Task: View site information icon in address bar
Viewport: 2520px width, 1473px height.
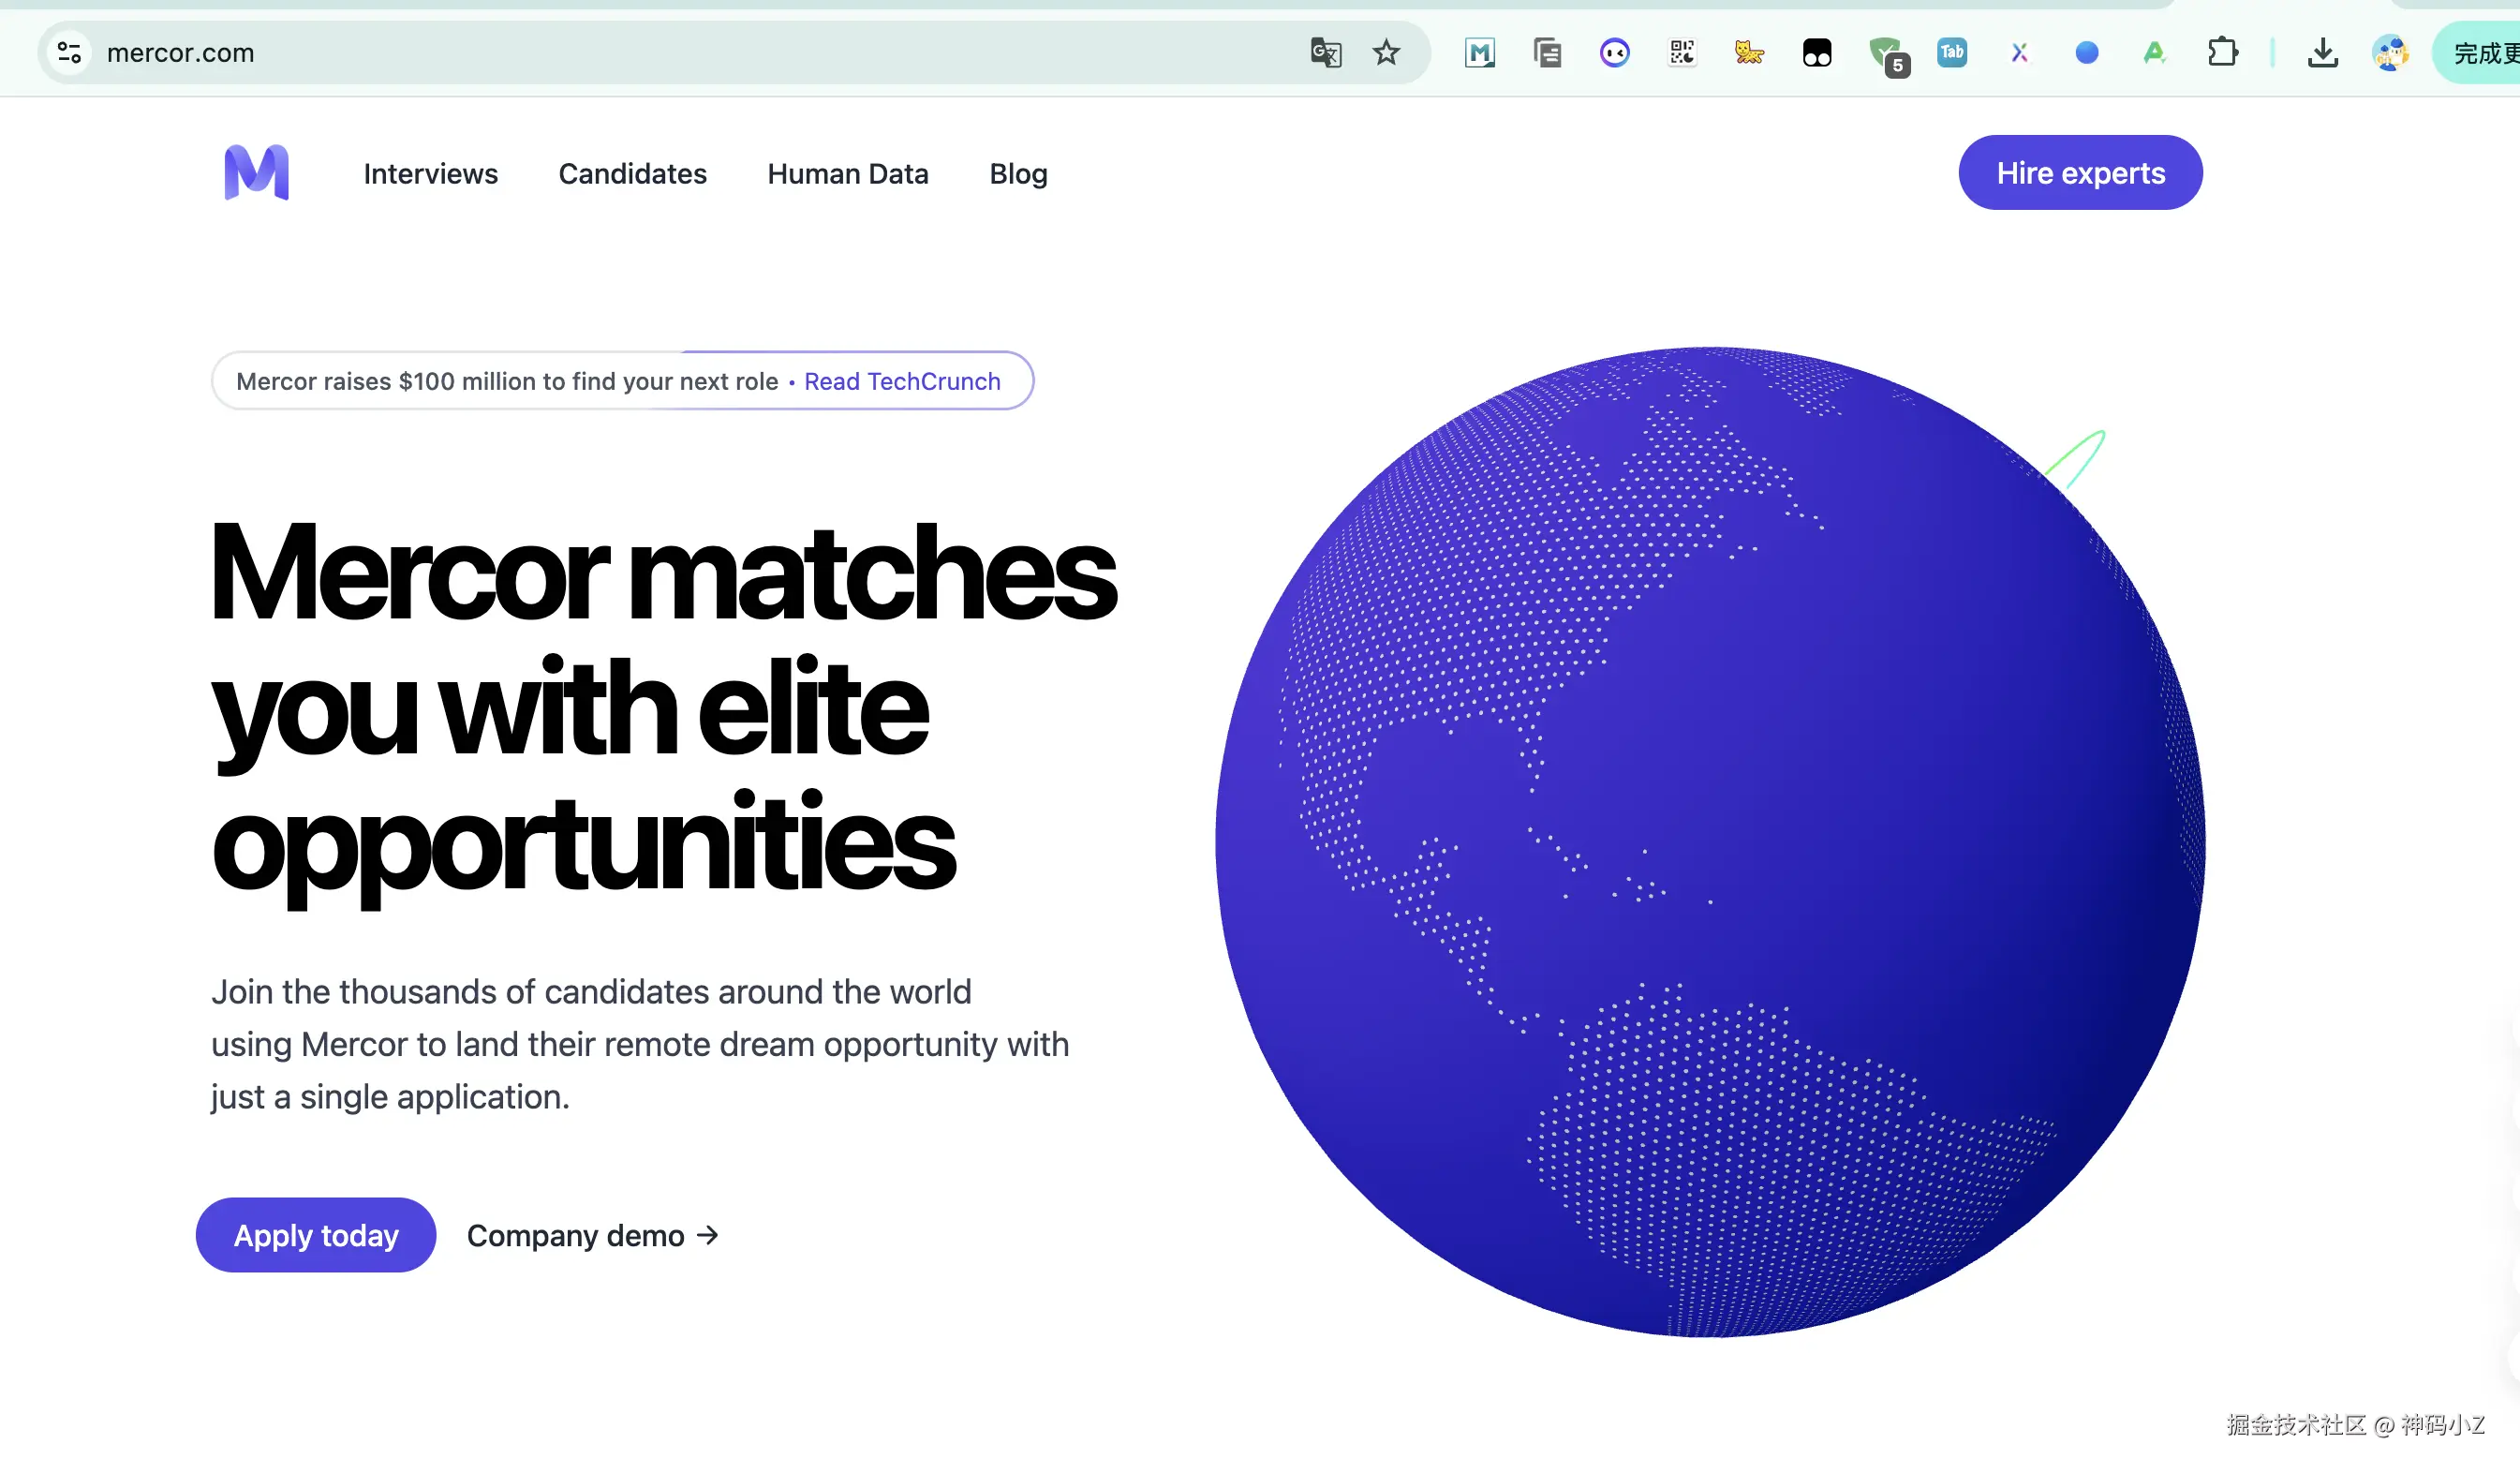Action: point(69,52)
